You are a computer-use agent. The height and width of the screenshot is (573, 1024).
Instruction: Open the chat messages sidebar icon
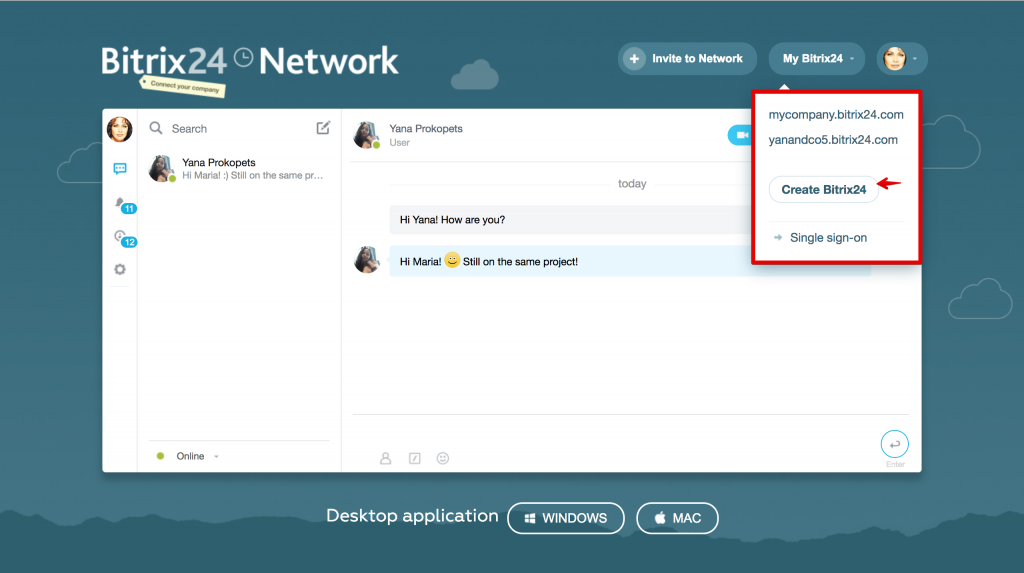pos(120,169)
